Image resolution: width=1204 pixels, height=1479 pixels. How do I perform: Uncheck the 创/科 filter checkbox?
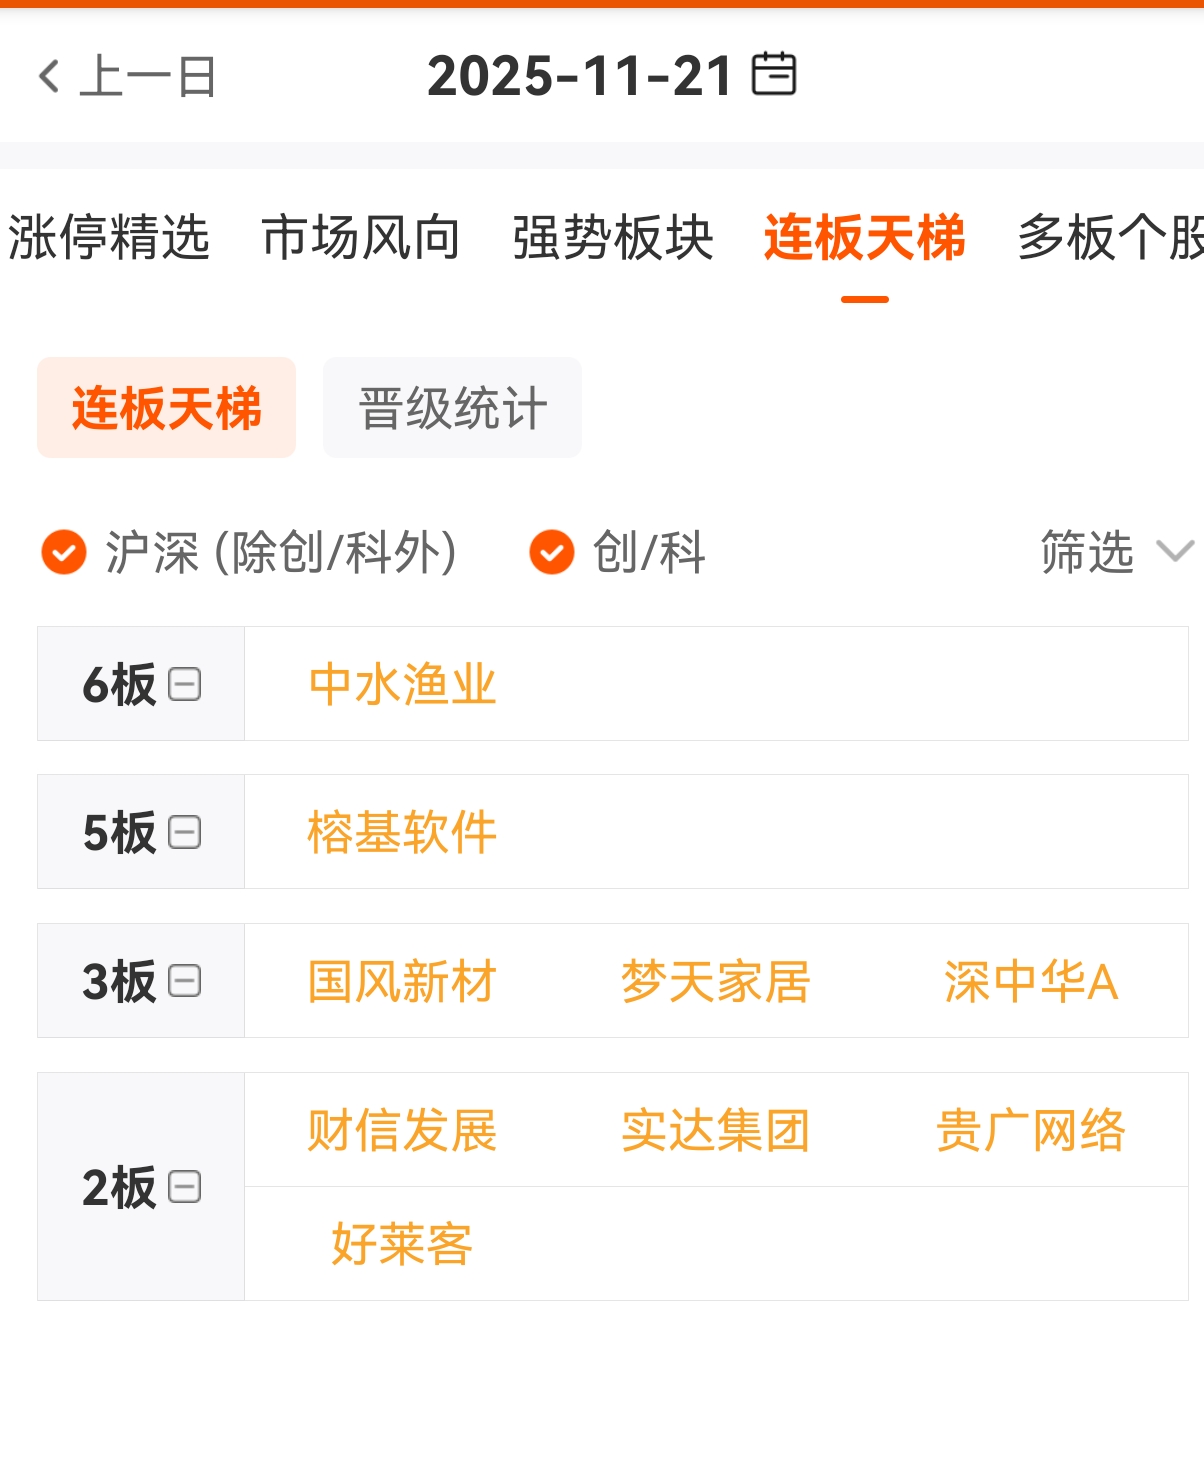pos(551,552)
